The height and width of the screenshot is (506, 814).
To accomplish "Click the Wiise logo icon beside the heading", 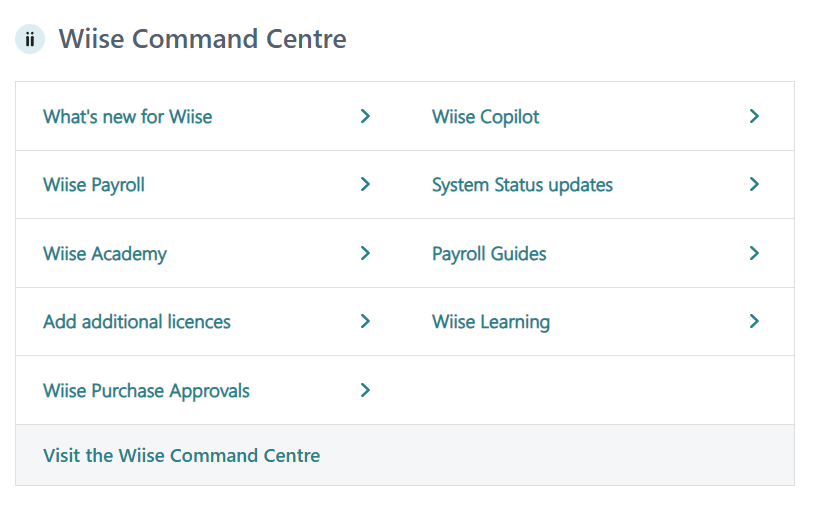I will click(30, 40).
